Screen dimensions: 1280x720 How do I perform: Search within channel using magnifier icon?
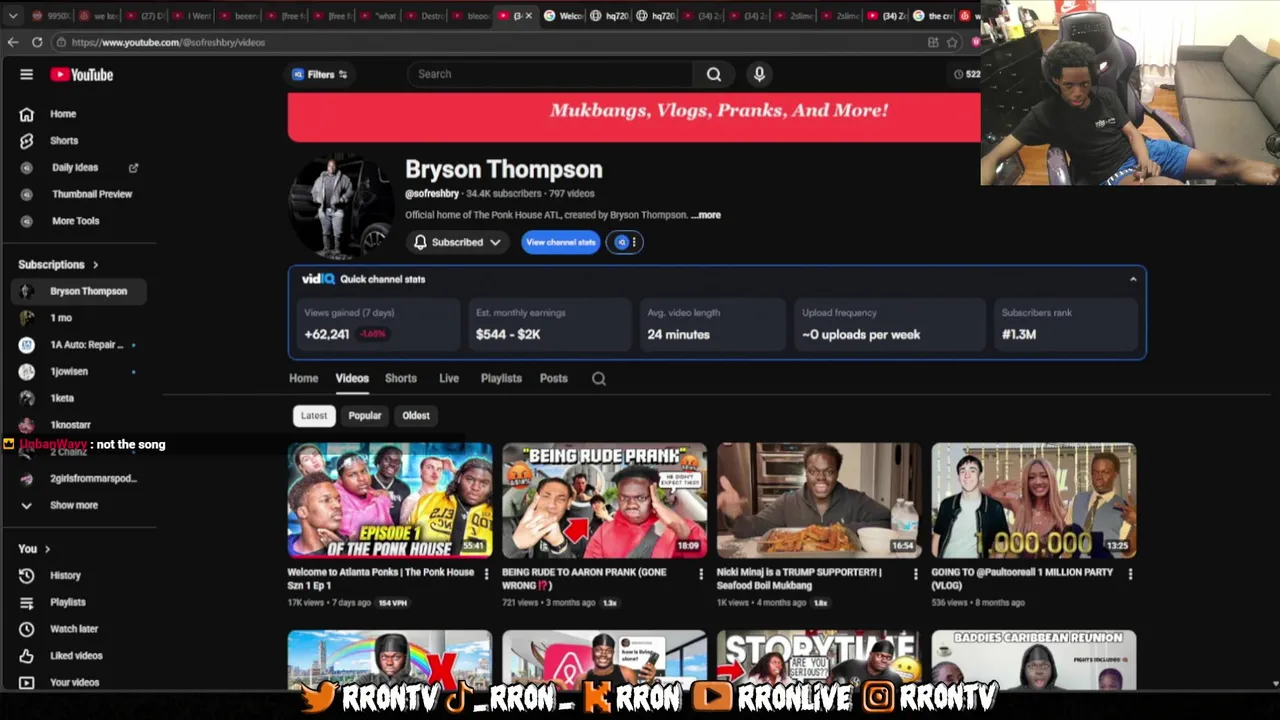(599, 379)
